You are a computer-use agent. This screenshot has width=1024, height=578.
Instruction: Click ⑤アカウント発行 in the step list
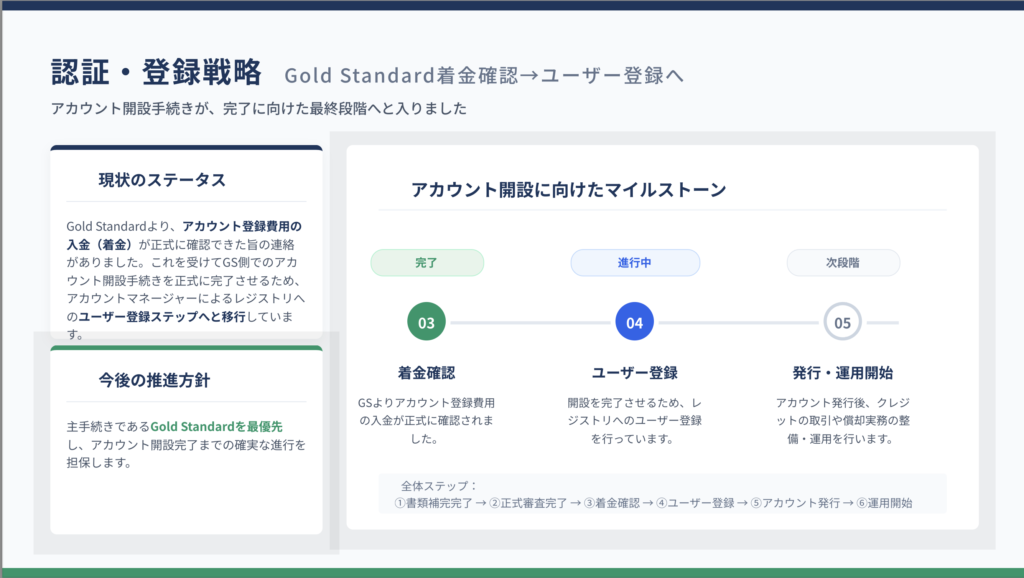795,503
